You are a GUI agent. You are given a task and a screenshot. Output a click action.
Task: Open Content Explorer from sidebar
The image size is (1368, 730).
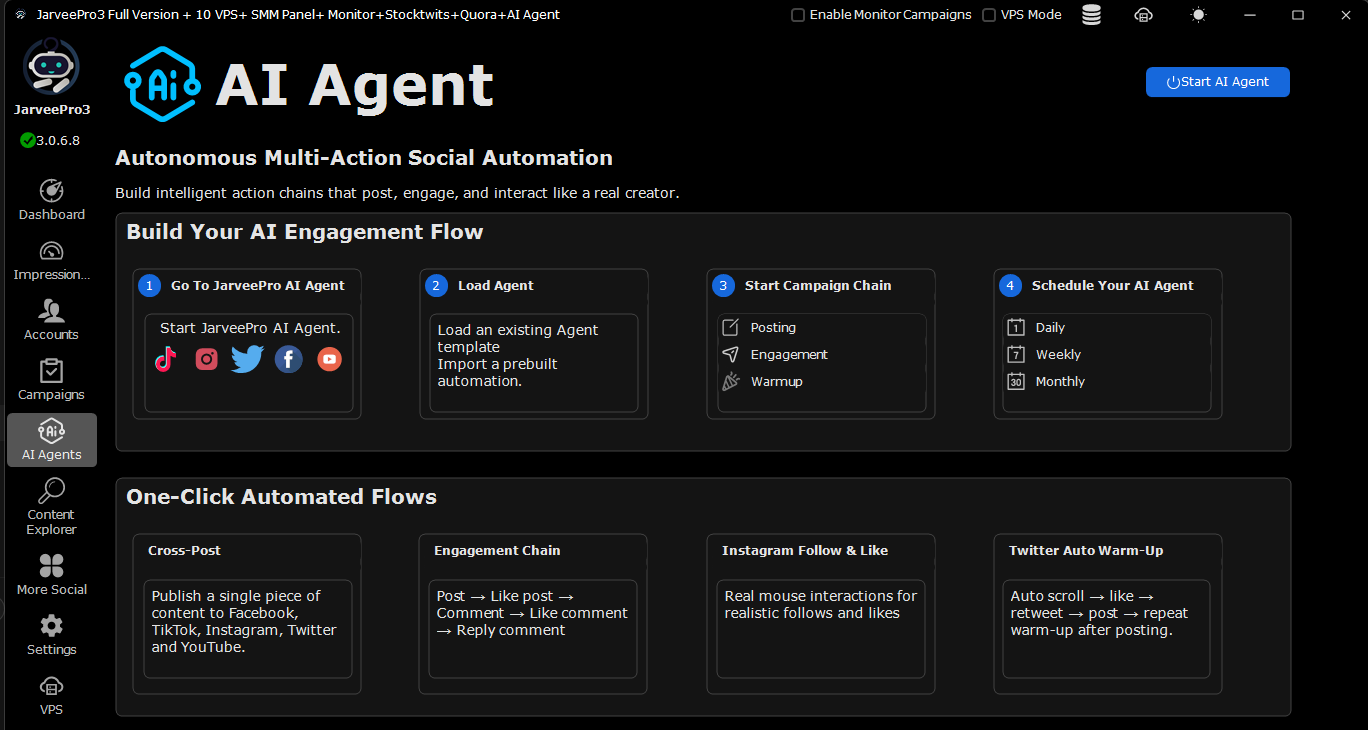52,506
